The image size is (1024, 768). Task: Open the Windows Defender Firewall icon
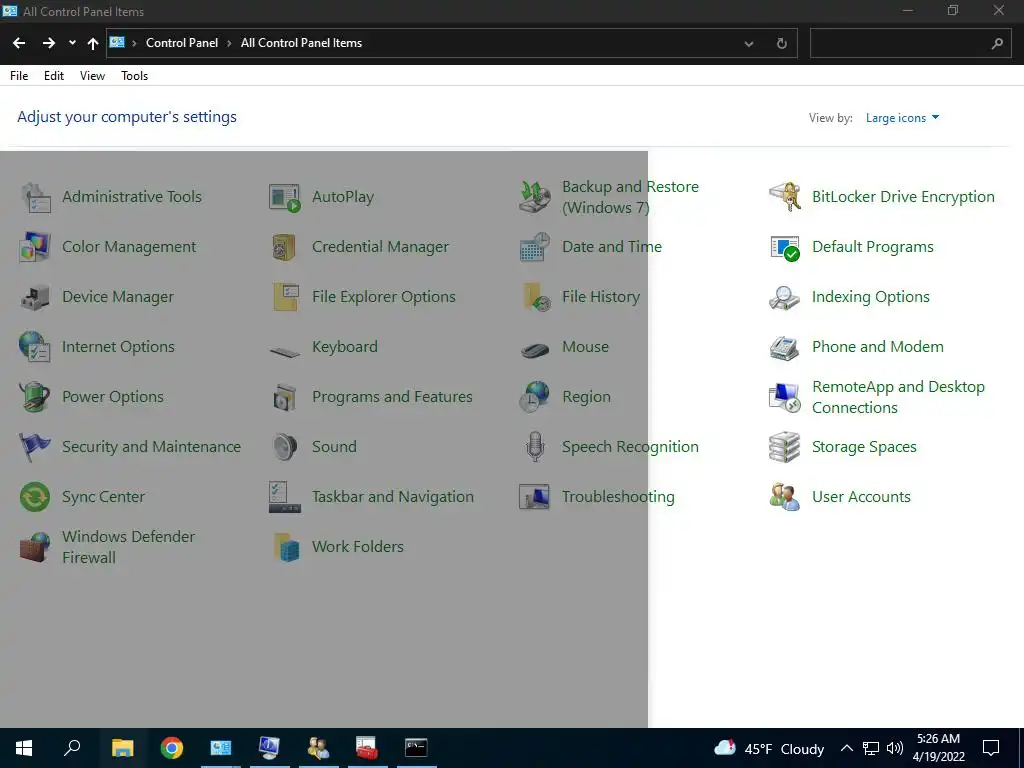(35, 547)
